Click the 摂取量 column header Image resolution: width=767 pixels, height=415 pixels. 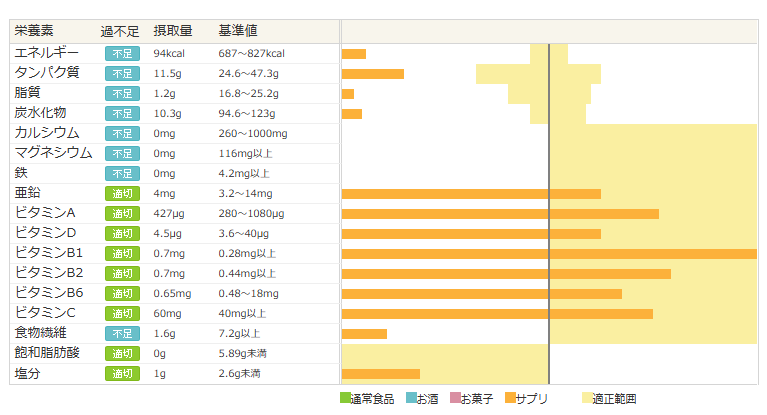pyautogui.click(x=173, y=32)
